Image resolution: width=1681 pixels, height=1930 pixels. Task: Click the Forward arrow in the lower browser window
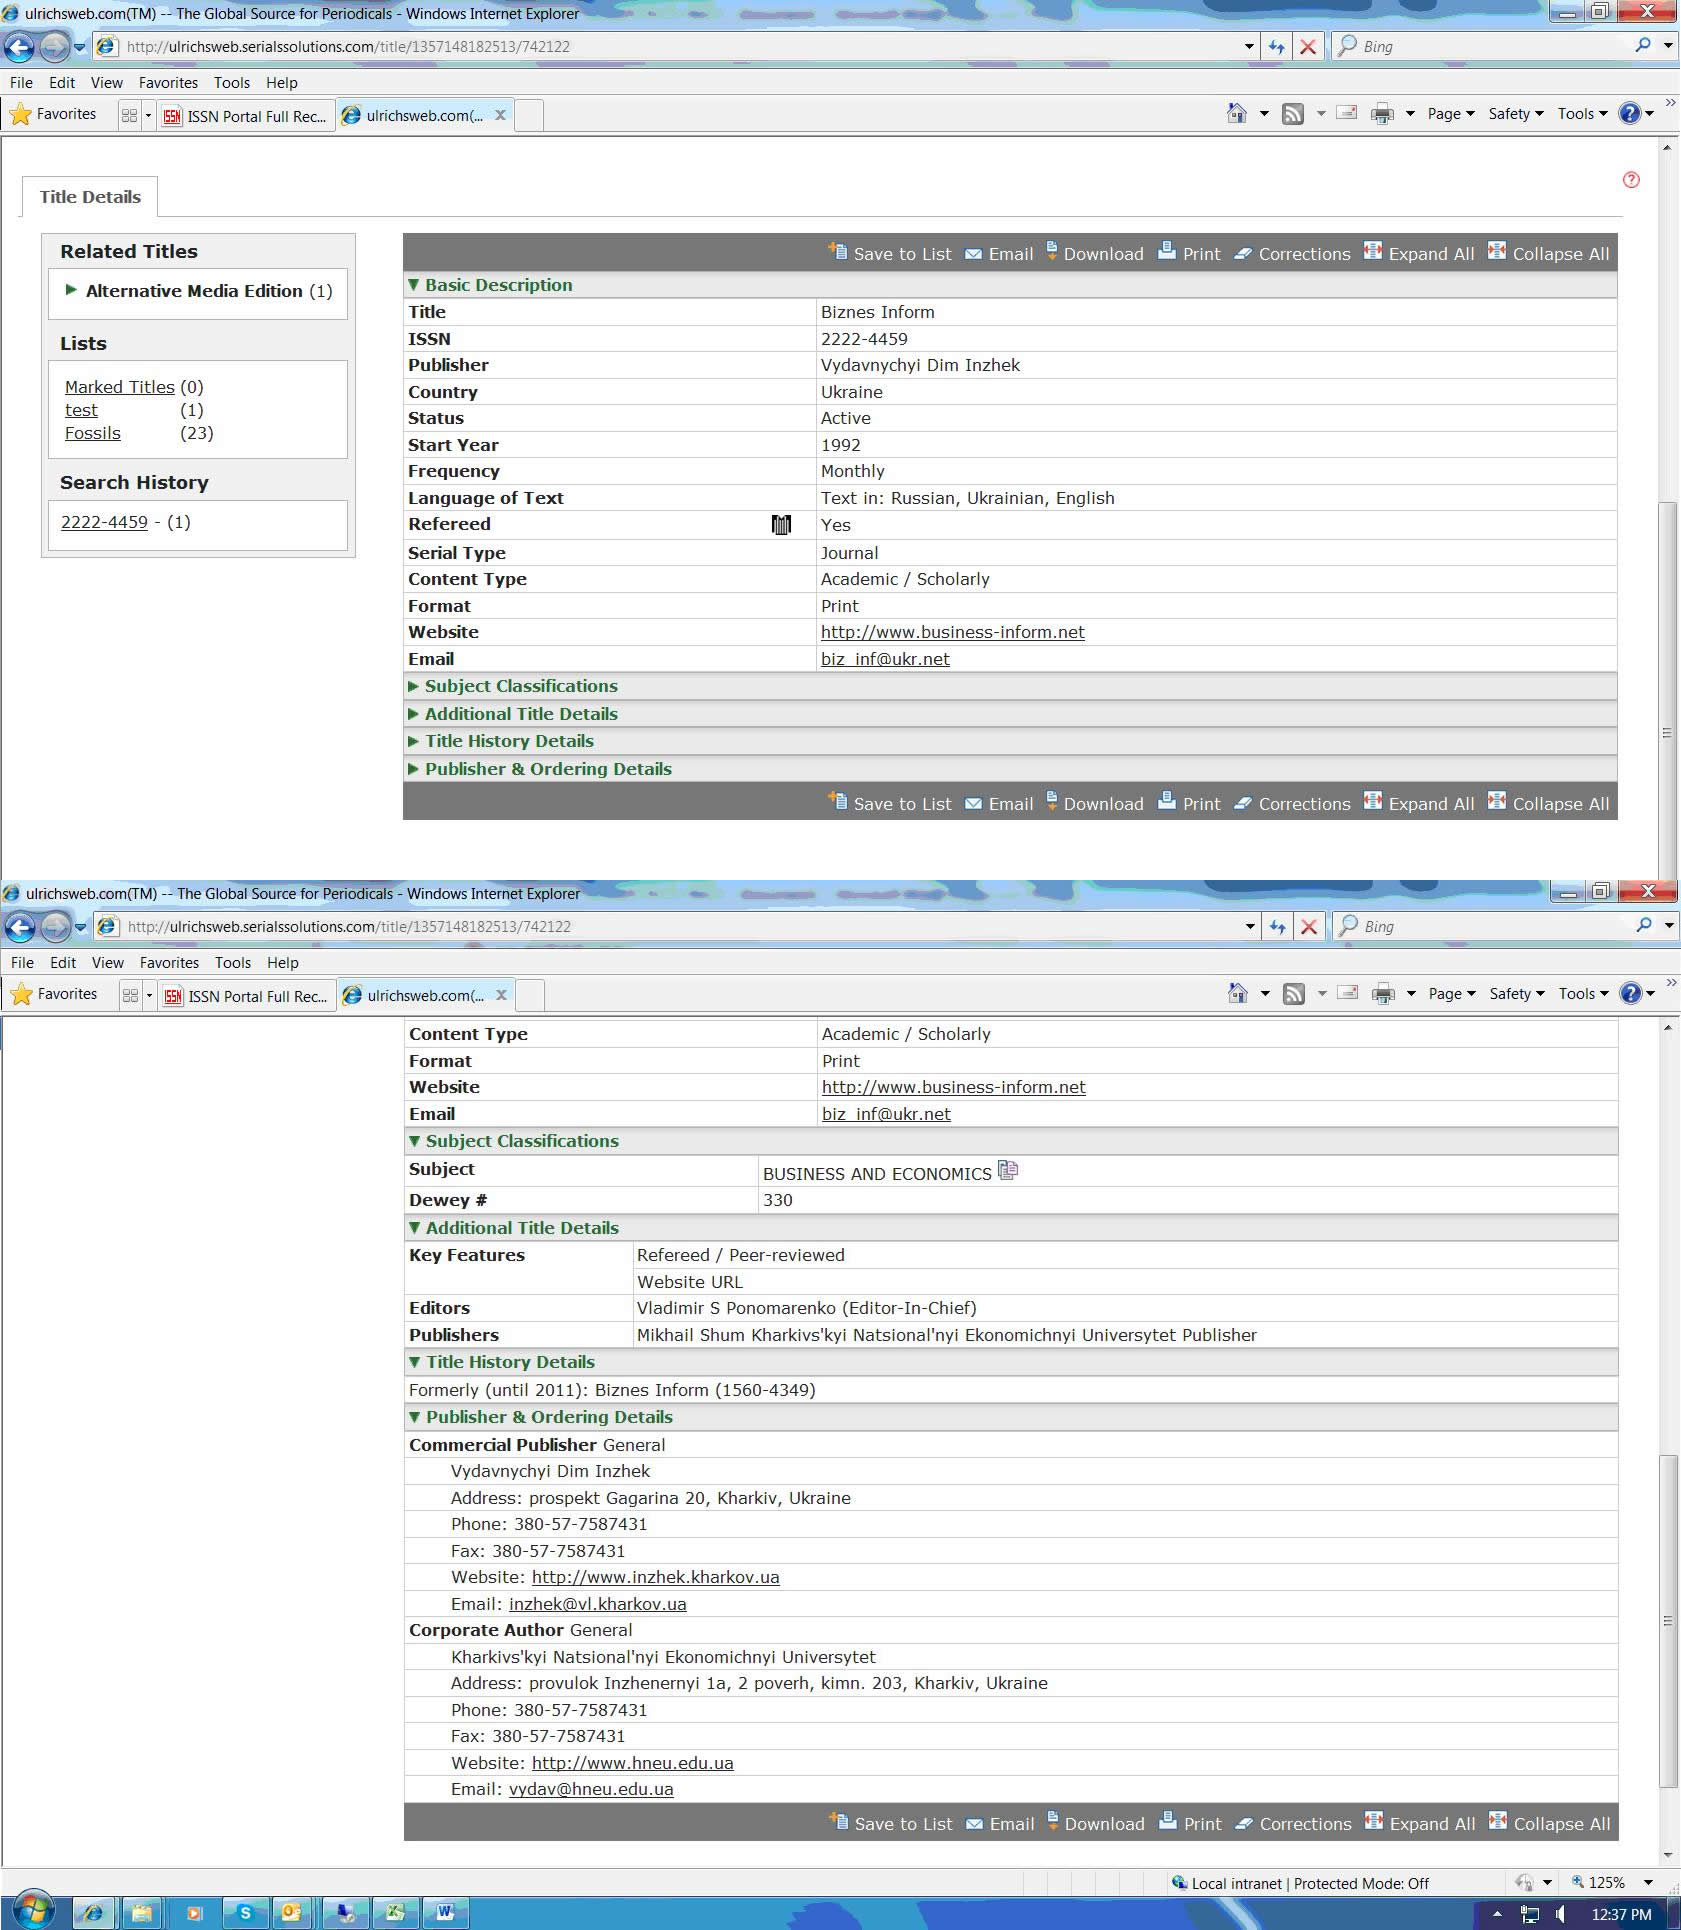(x=55, y=926)
